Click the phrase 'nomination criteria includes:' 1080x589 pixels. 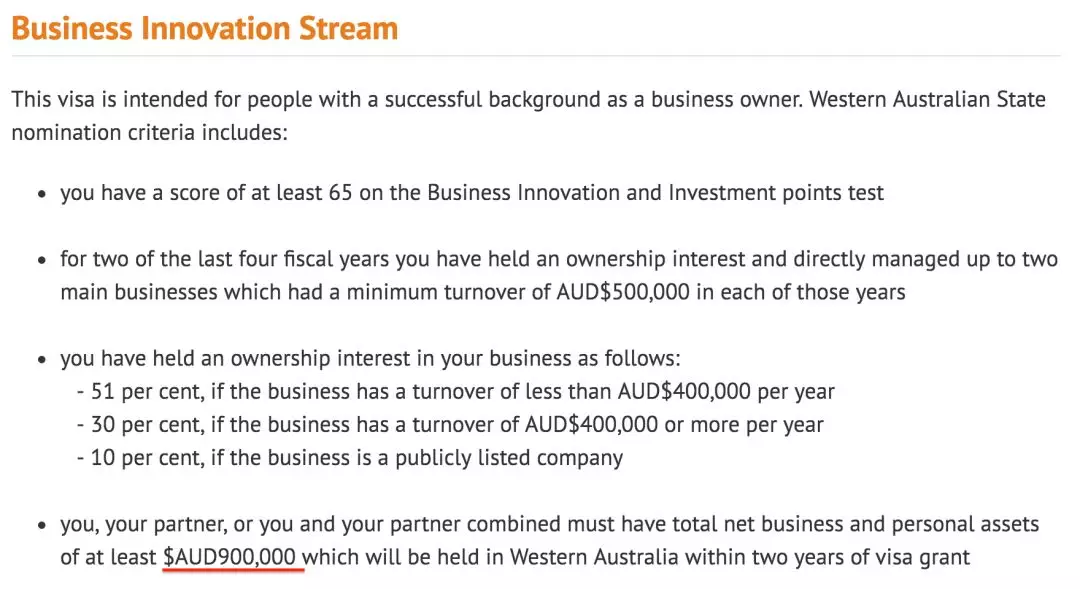tap(149, 132)
